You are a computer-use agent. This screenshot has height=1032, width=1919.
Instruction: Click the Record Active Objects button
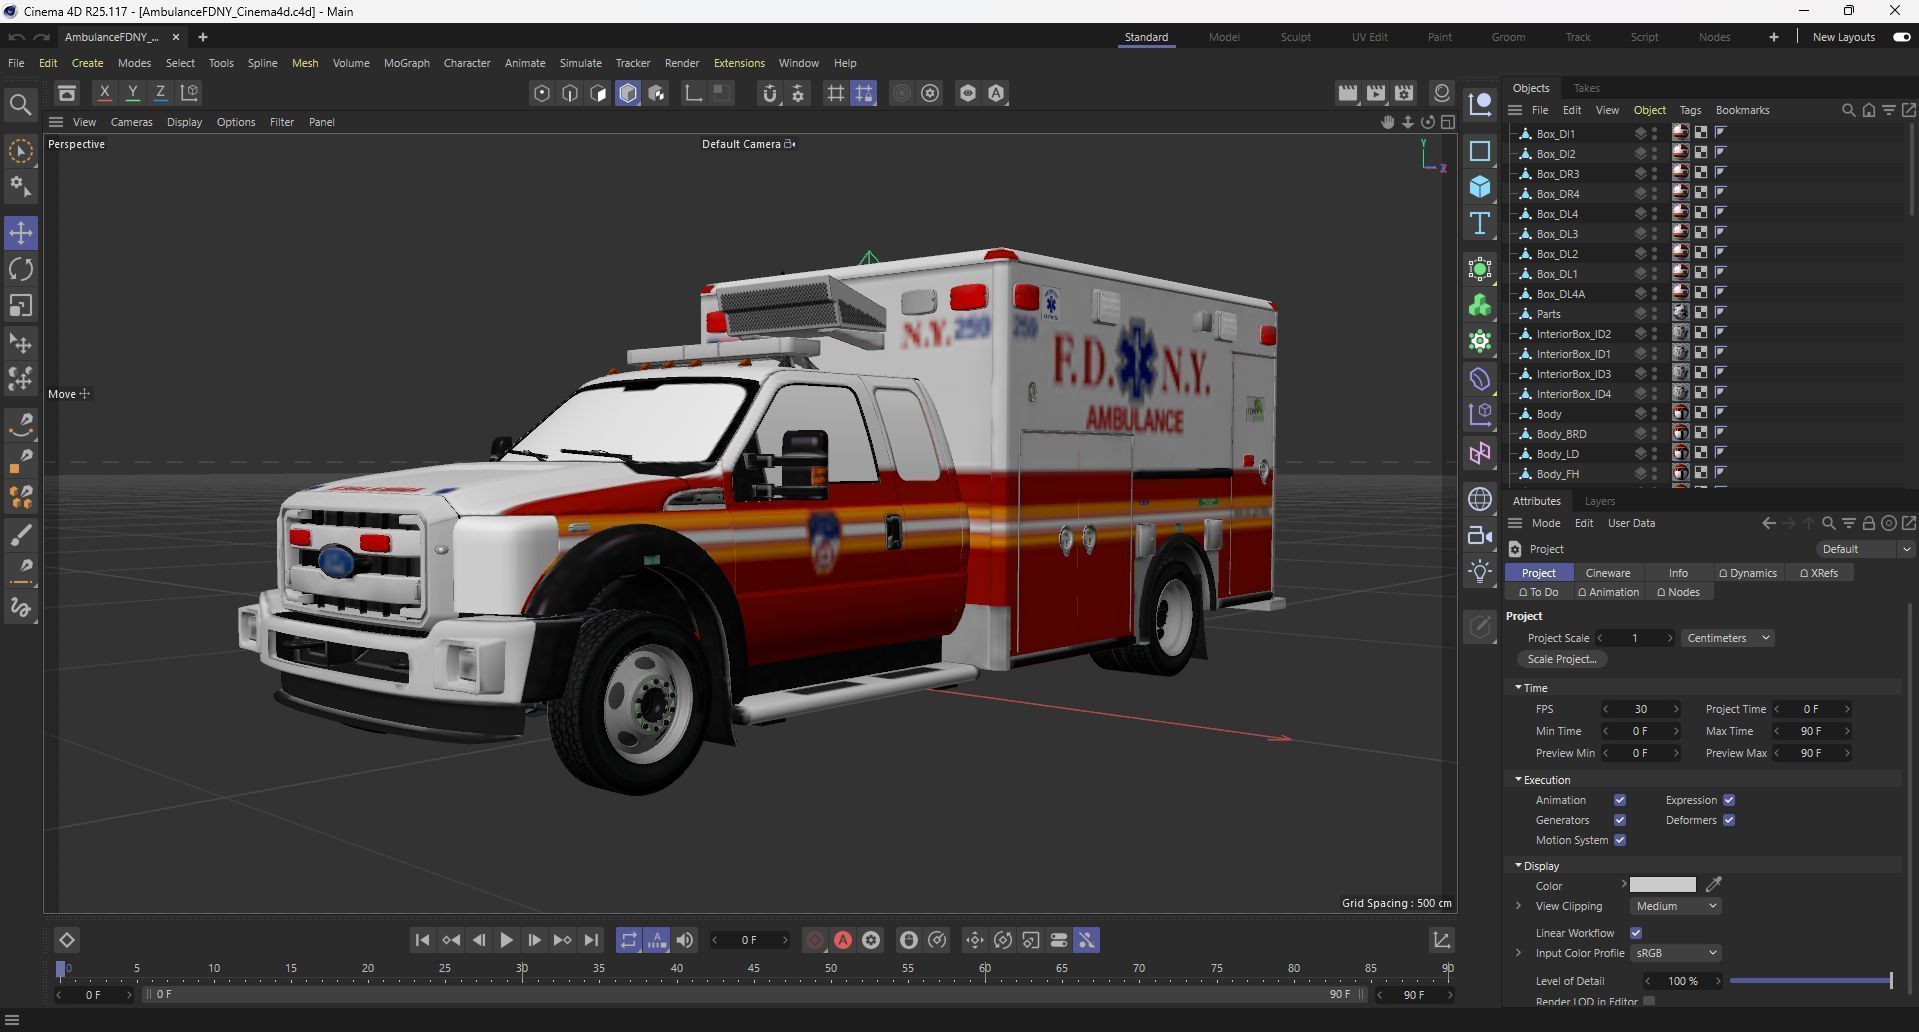tap(815, 940)
